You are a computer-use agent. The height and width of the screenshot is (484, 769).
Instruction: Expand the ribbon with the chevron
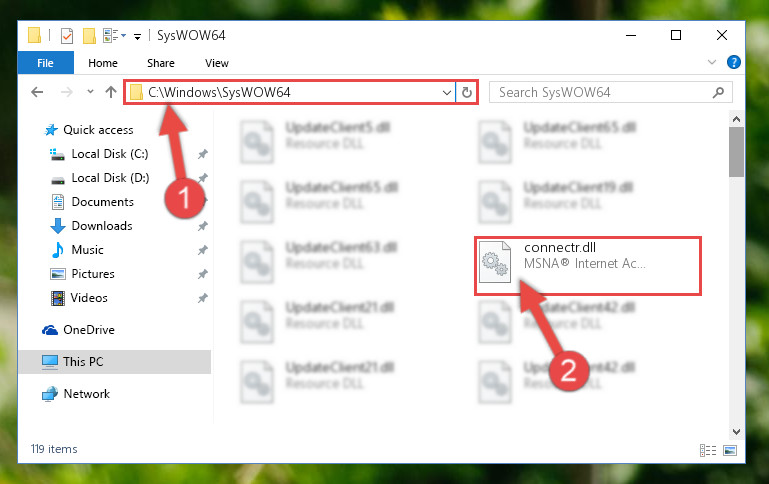(712, 62)
